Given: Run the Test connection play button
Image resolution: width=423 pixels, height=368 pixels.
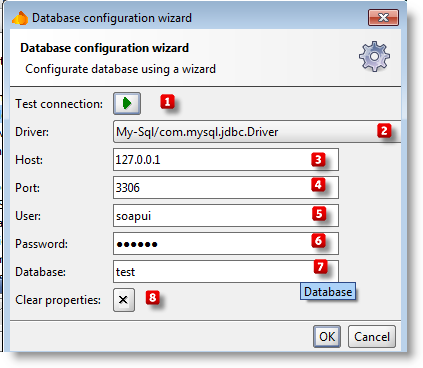Looking at the screenshot, I should point(127,103).
